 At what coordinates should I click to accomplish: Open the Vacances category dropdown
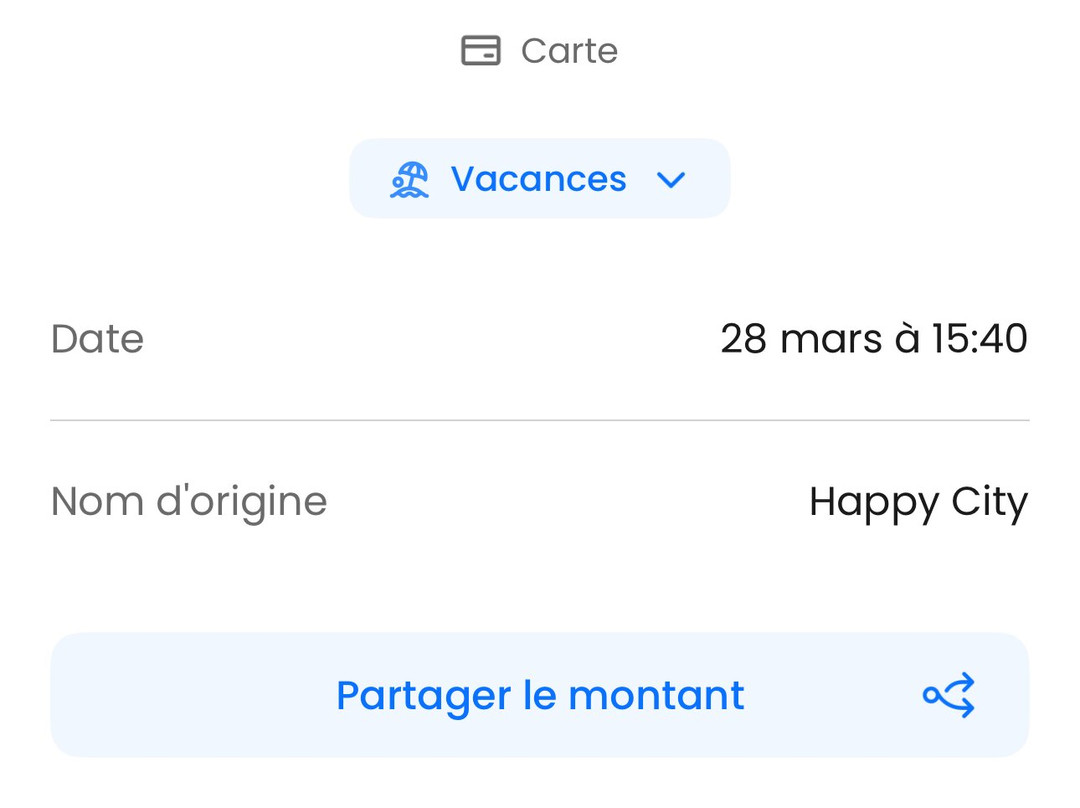(x=539, y=179)
